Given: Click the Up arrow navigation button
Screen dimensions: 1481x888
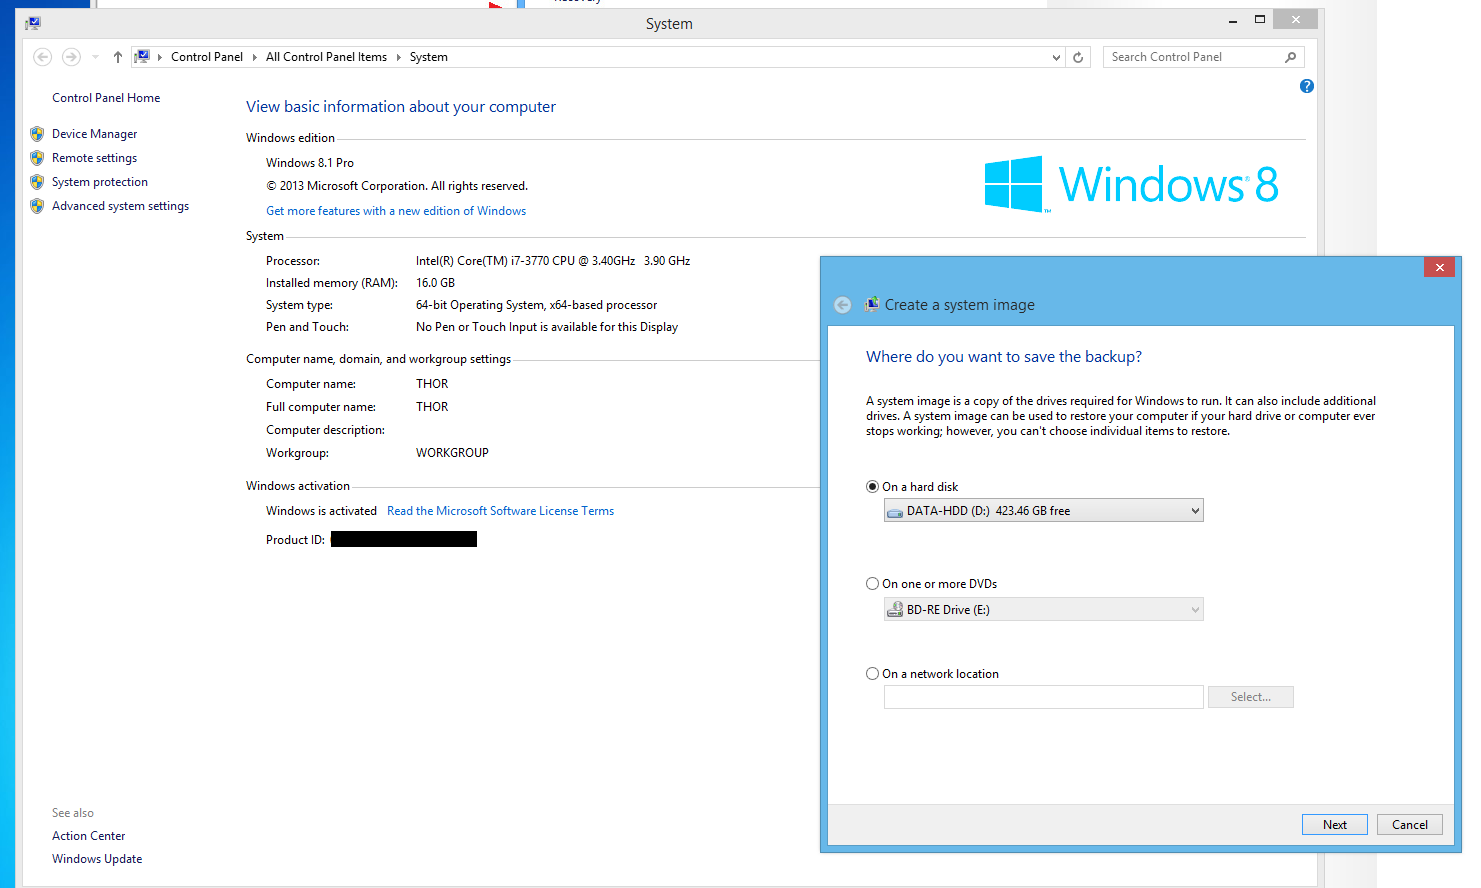Looking at the screenshot, I should click(x=118, y=57).
